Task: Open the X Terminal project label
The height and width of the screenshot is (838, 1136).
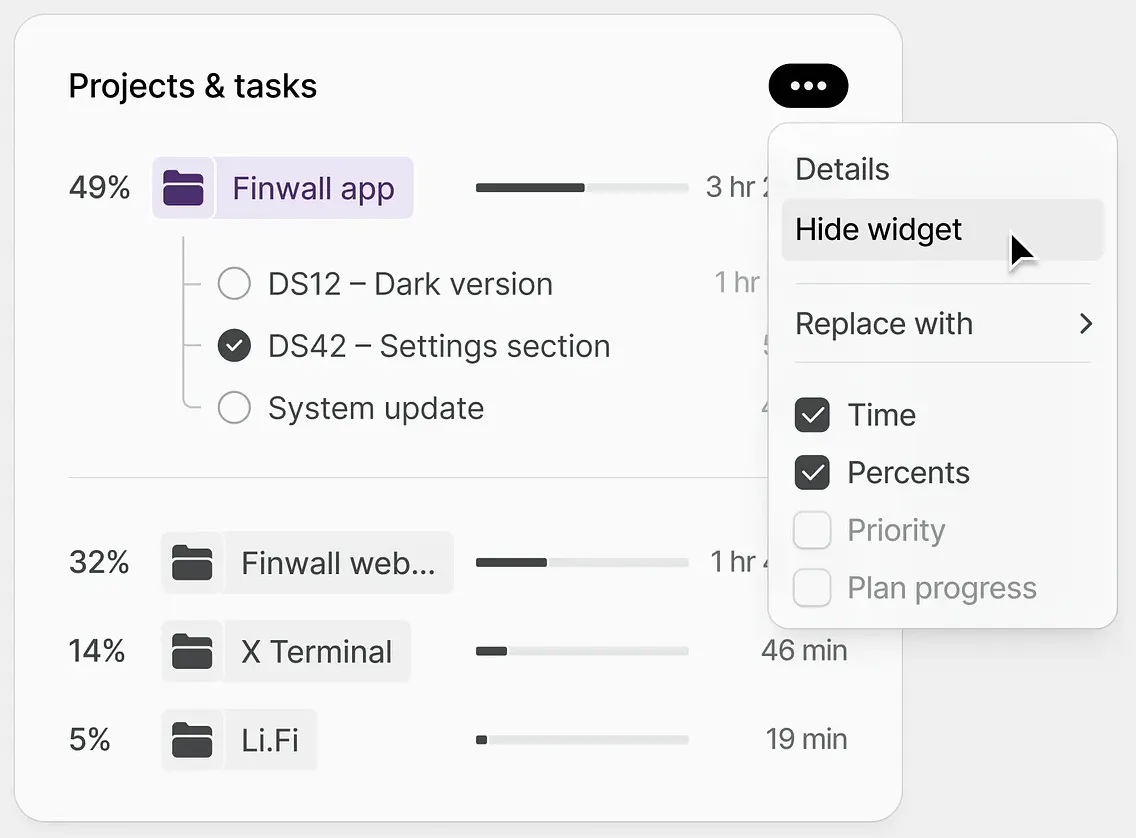Action: [317, 651]
